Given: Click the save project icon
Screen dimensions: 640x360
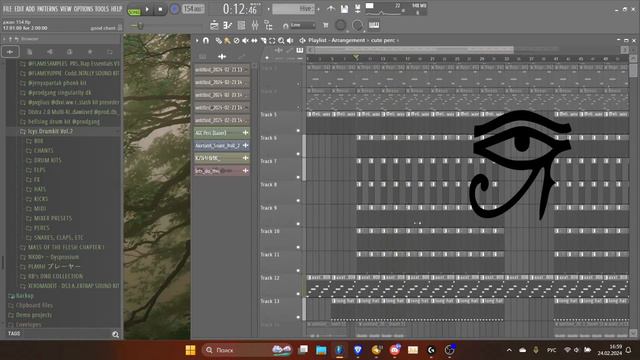Looking at the screenshot, I should click(x=344, y=9).
